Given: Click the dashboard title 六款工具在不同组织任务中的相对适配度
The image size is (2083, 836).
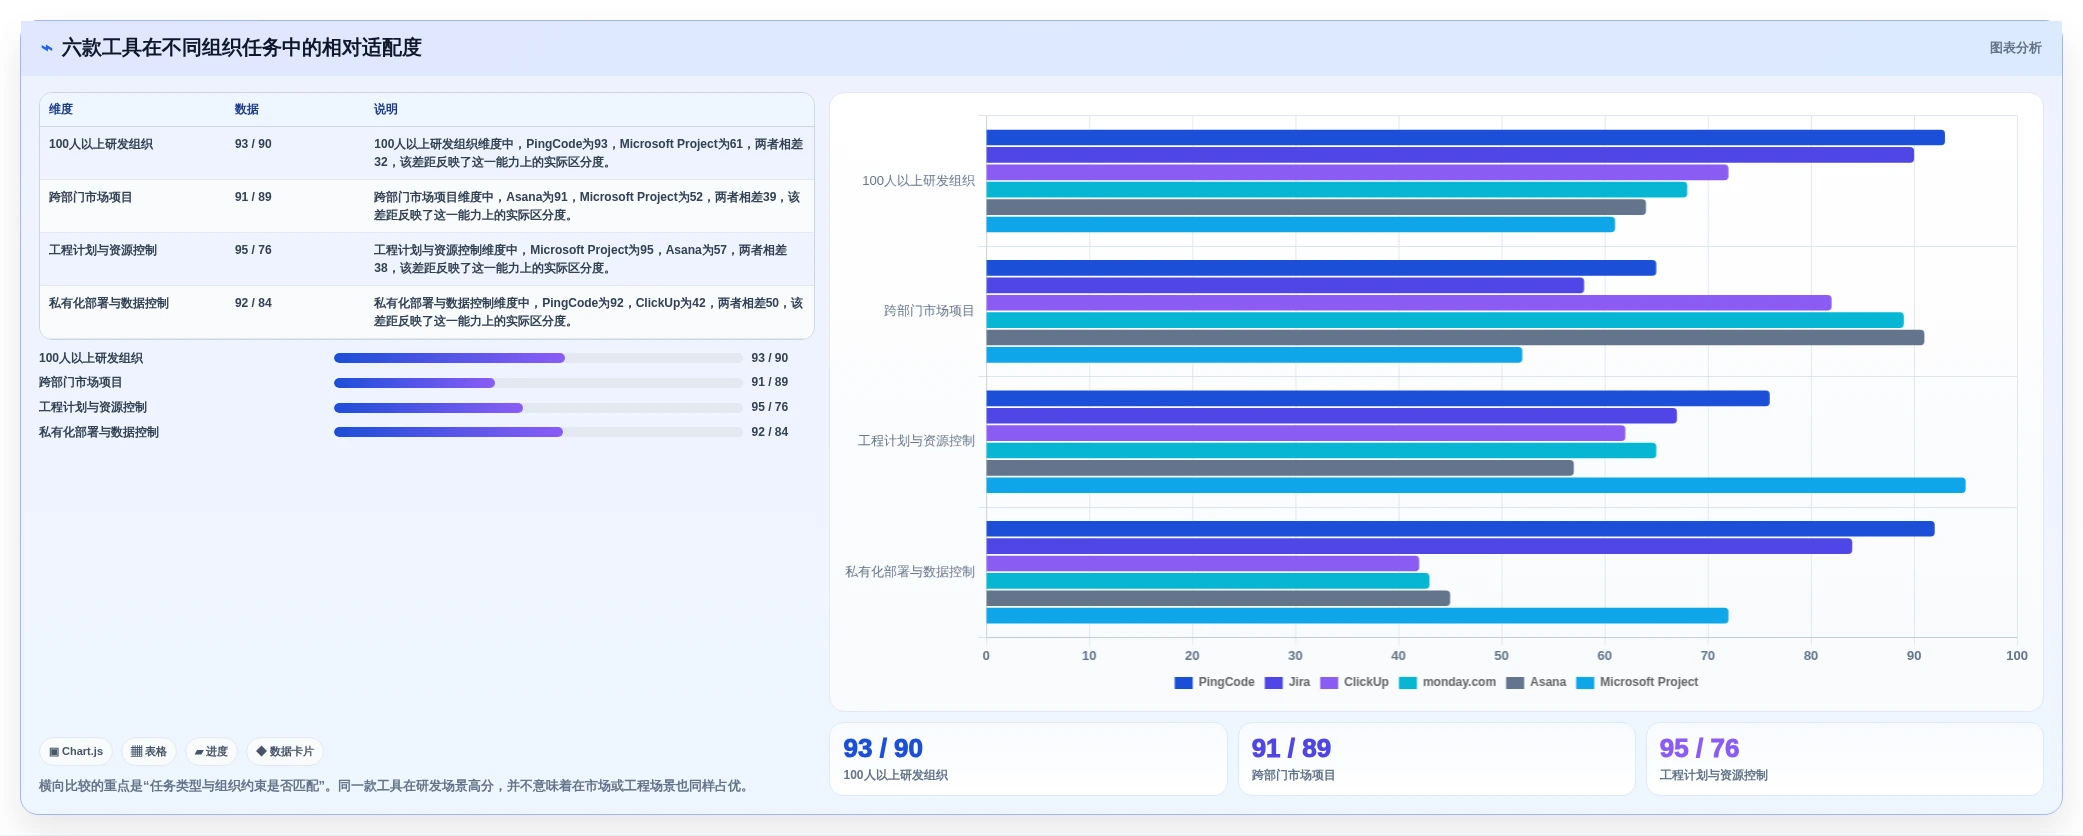Looking at the screenshot, I should click(x=242, y=48).
